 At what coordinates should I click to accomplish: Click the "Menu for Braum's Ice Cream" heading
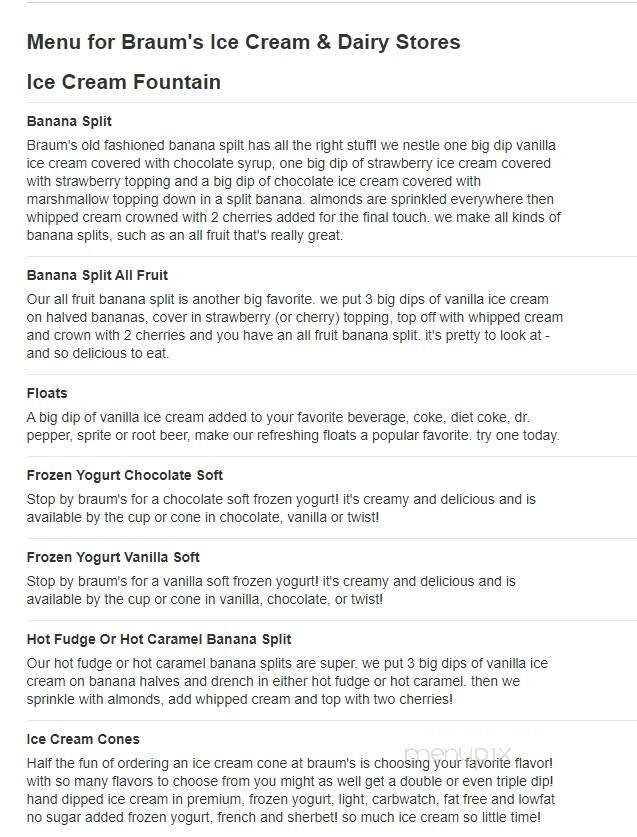(243, 42)
